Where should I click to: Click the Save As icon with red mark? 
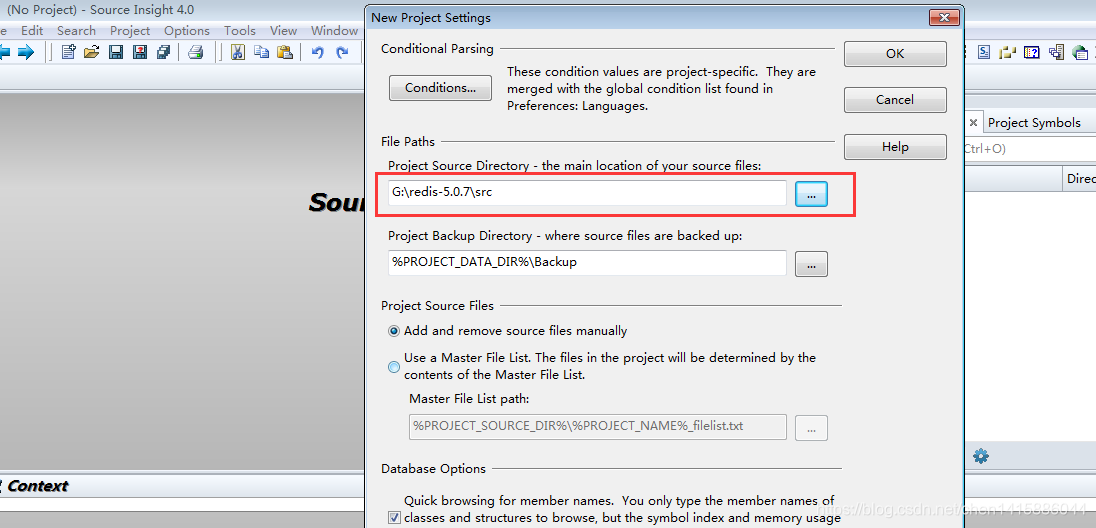[x=140, y=52]
